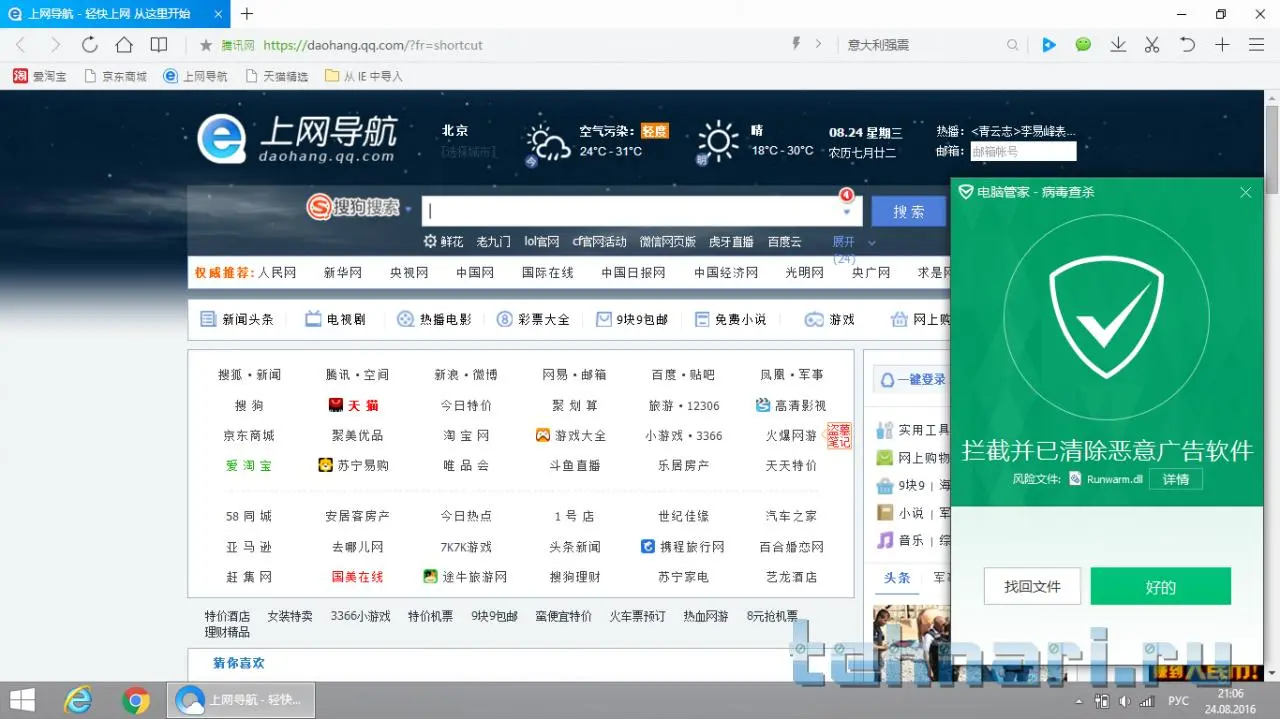
Task: Open Windows Start menu
Action: (23, 700)
